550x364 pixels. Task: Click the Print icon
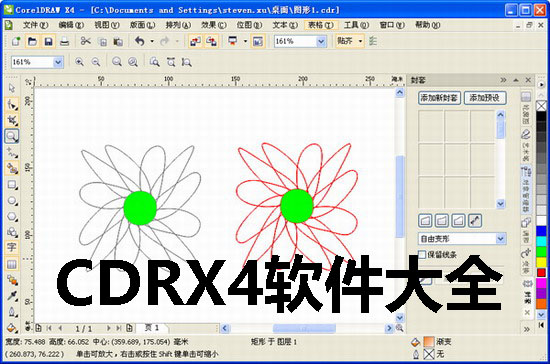[x=64, y=41]
